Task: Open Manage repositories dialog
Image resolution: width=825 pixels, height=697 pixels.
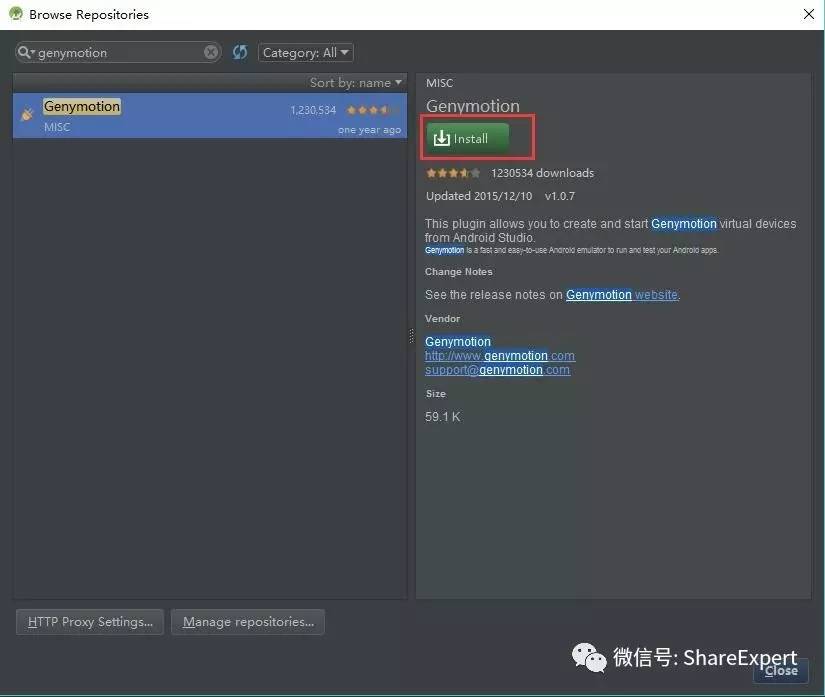Action: [x=248, y=622]
